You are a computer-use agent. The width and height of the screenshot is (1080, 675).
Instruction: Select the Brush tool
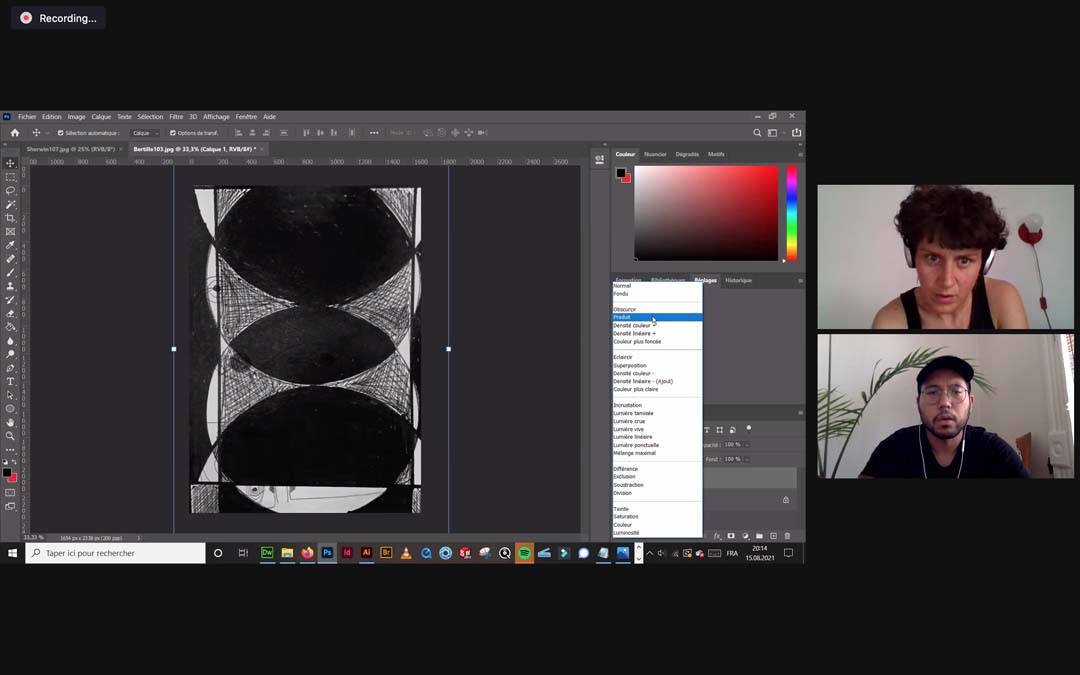click(10, 273)
